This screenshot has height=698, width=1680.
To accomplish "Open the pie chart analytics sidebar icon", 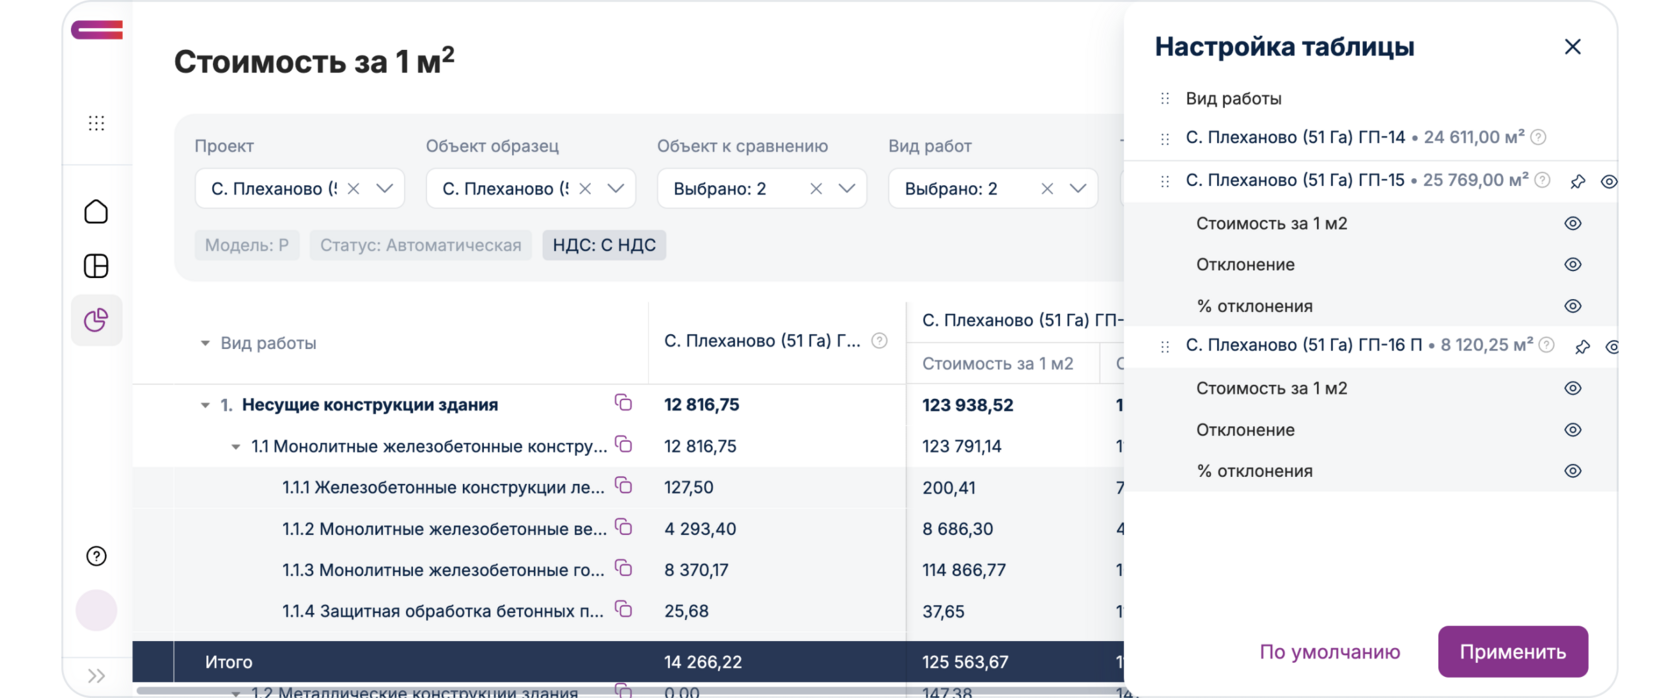I will (x=96, y=320).
